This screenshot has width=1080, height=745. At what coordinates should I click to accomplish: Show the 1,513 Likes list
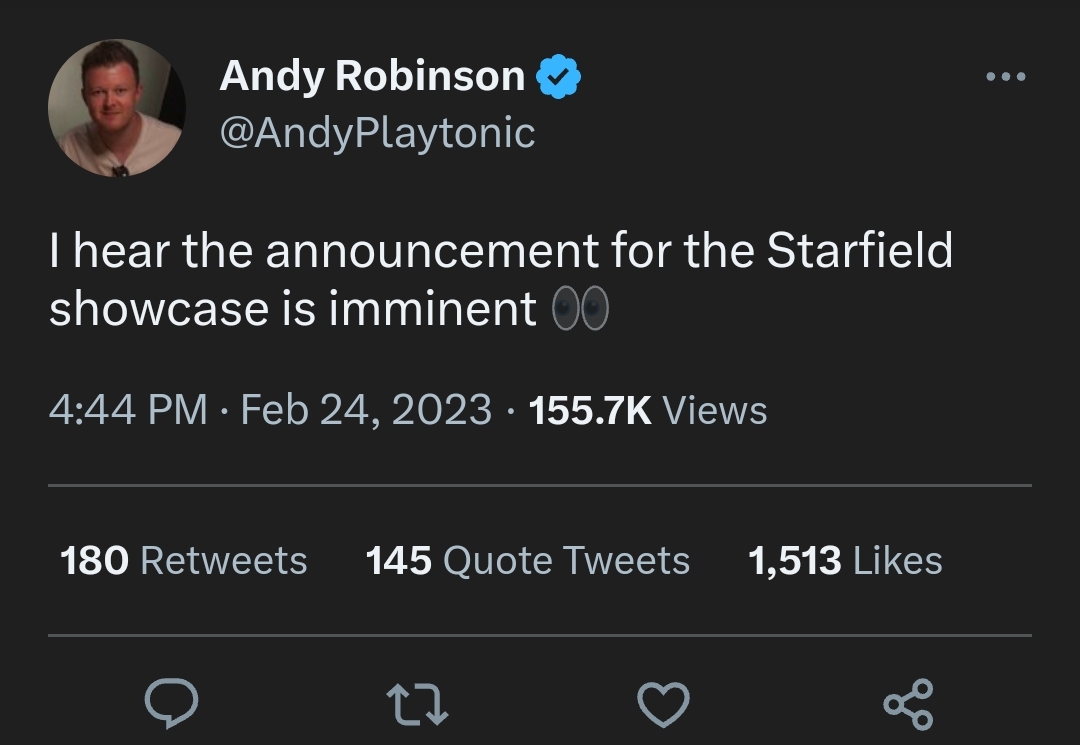click(x=845, y=561)
